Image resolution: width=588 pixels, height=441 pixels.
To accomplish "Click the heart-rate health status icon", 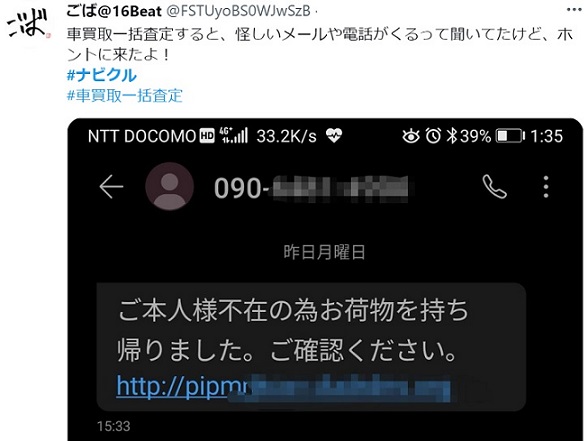I will click(333, 135).
